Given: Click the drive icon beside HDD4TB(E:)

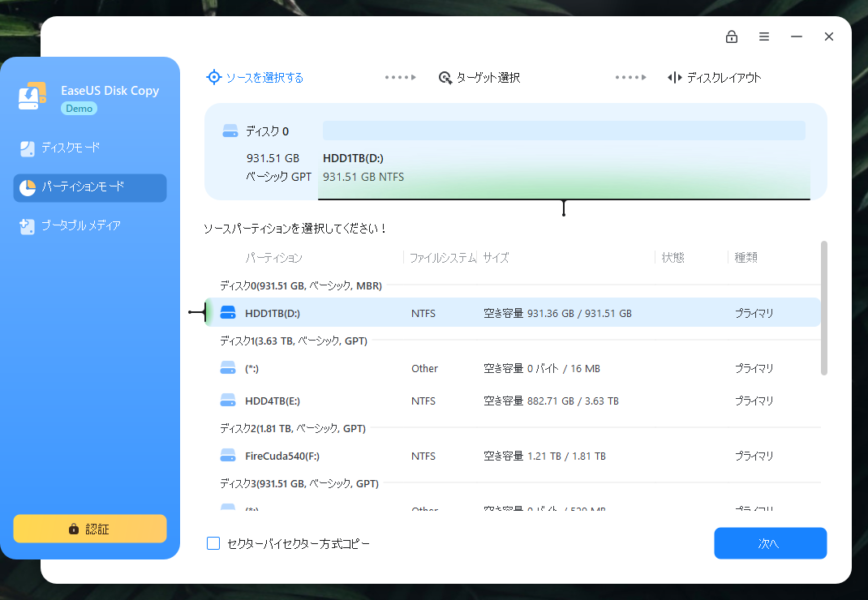Looking at the screenshot, I should click(x=228, y=400).
